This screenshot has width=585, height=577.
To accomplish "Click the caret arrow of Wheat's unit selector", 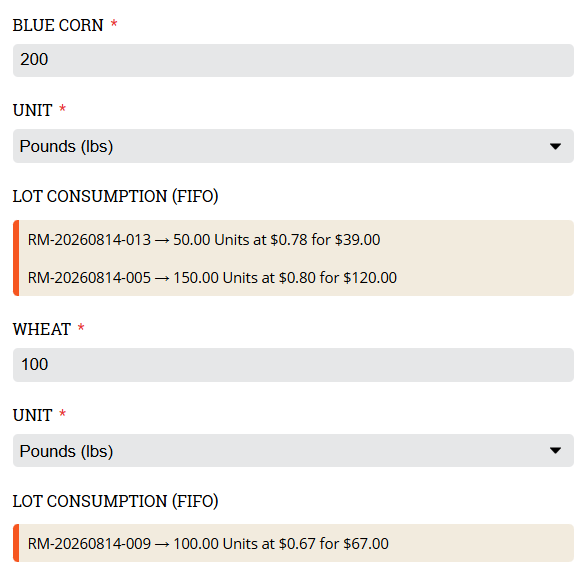I will tap(555, 451).
